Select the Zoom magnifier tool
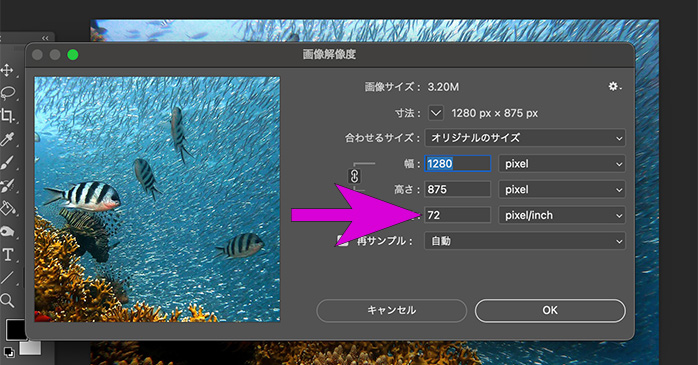 (x=7, y=300)
